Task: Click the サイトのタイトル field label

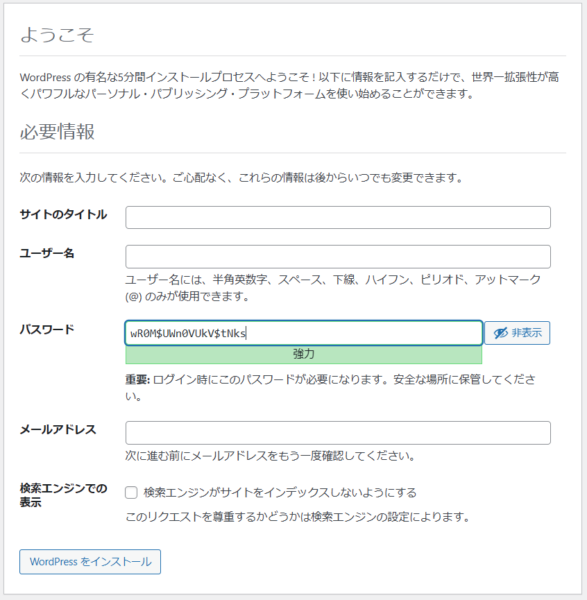Action: pyautogui.click(x=63, y=214)
